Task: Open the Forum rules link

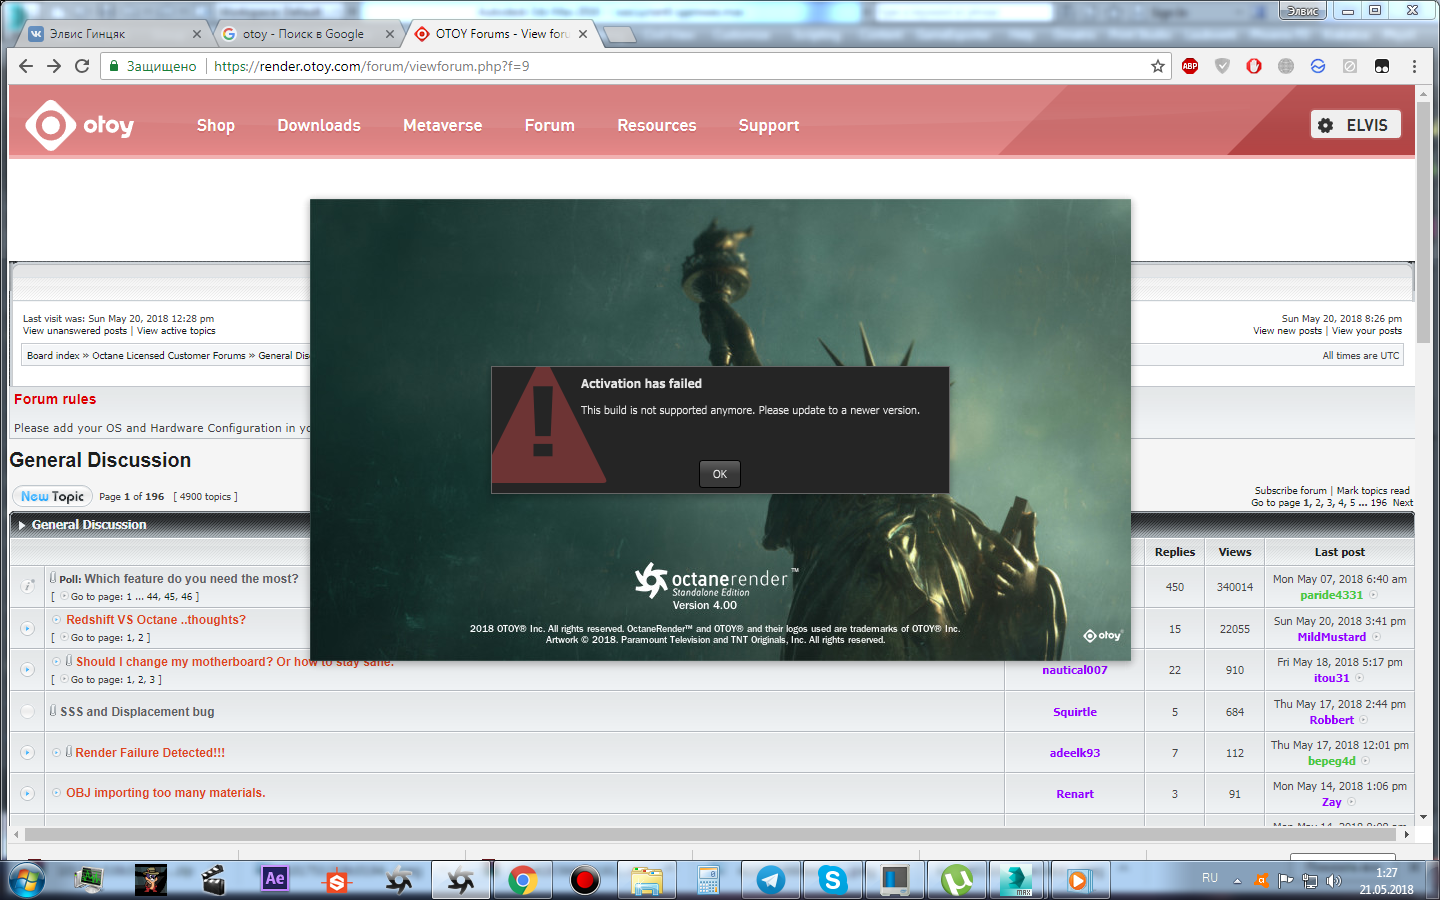Action: tap(55, 399)
